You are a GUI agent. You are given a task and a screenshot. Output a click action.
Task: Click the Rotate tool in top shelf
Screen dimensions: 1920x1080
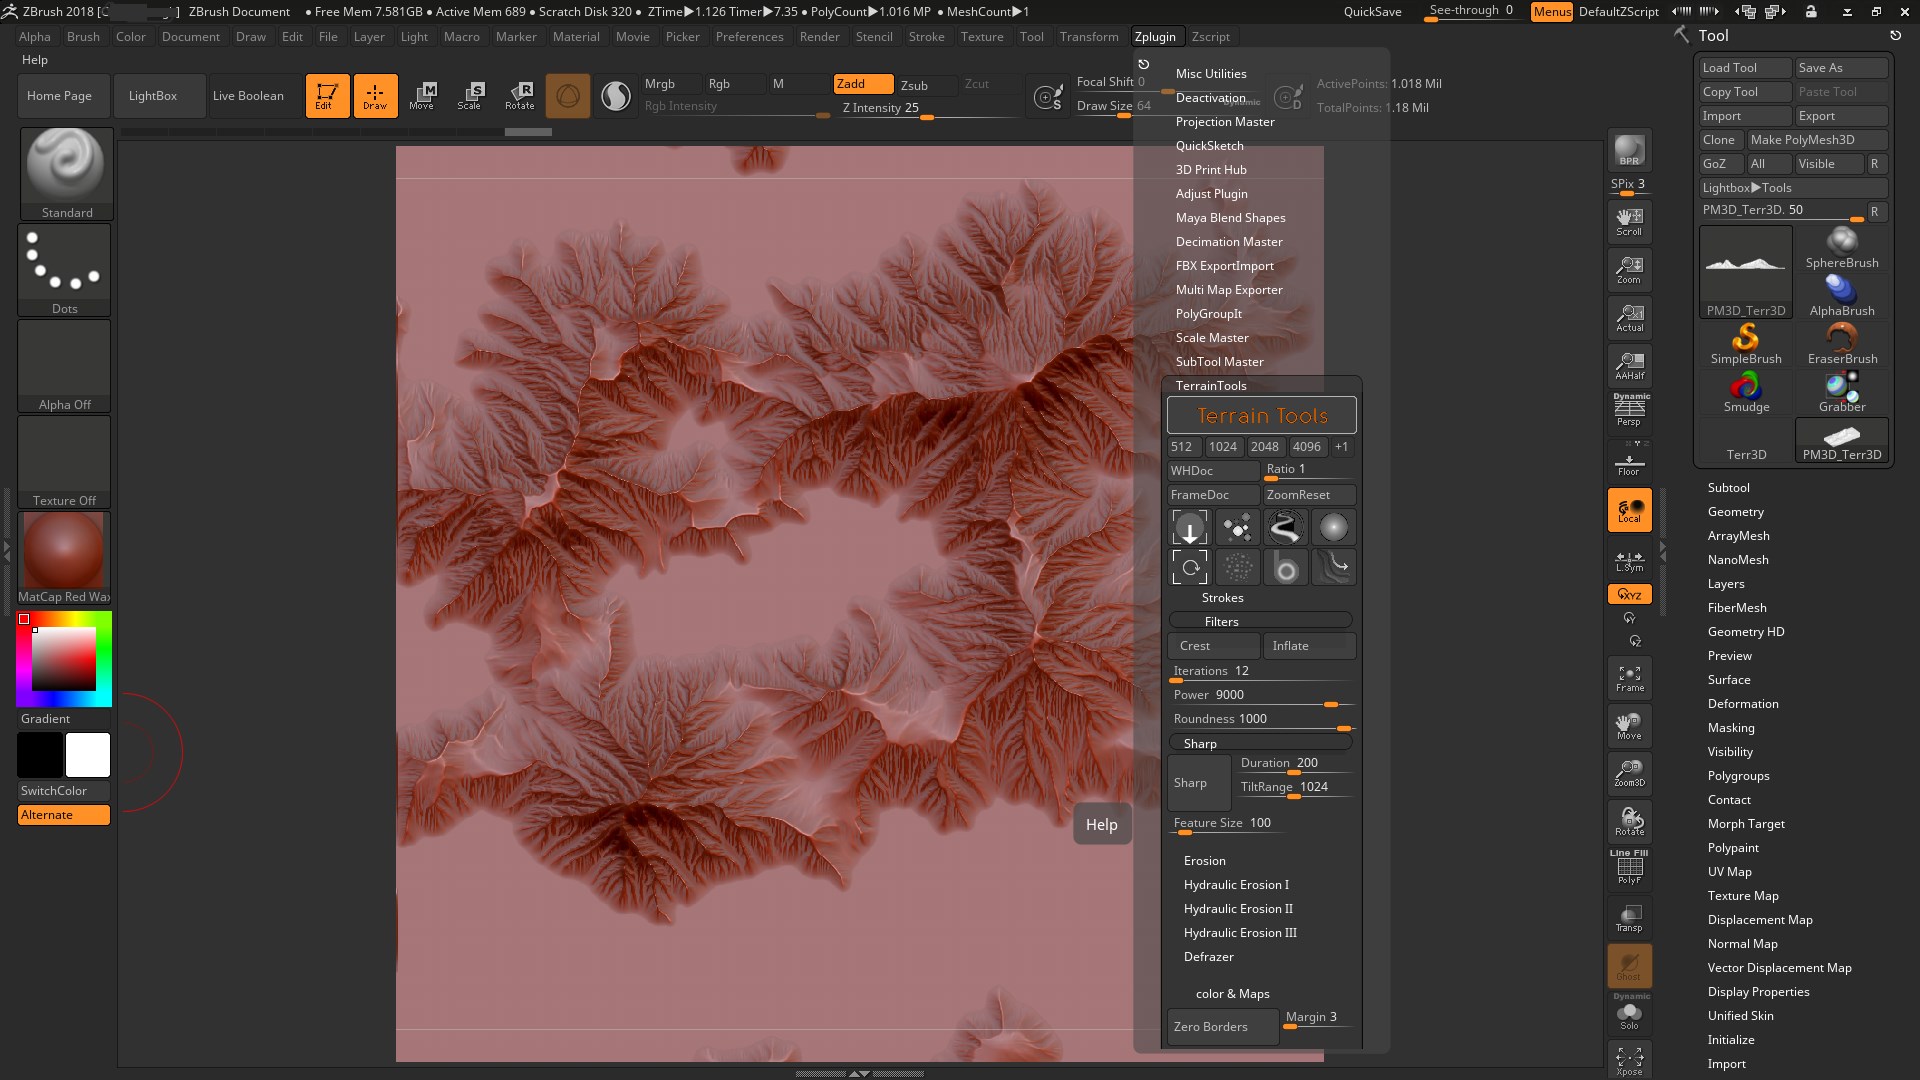(520, 95)
